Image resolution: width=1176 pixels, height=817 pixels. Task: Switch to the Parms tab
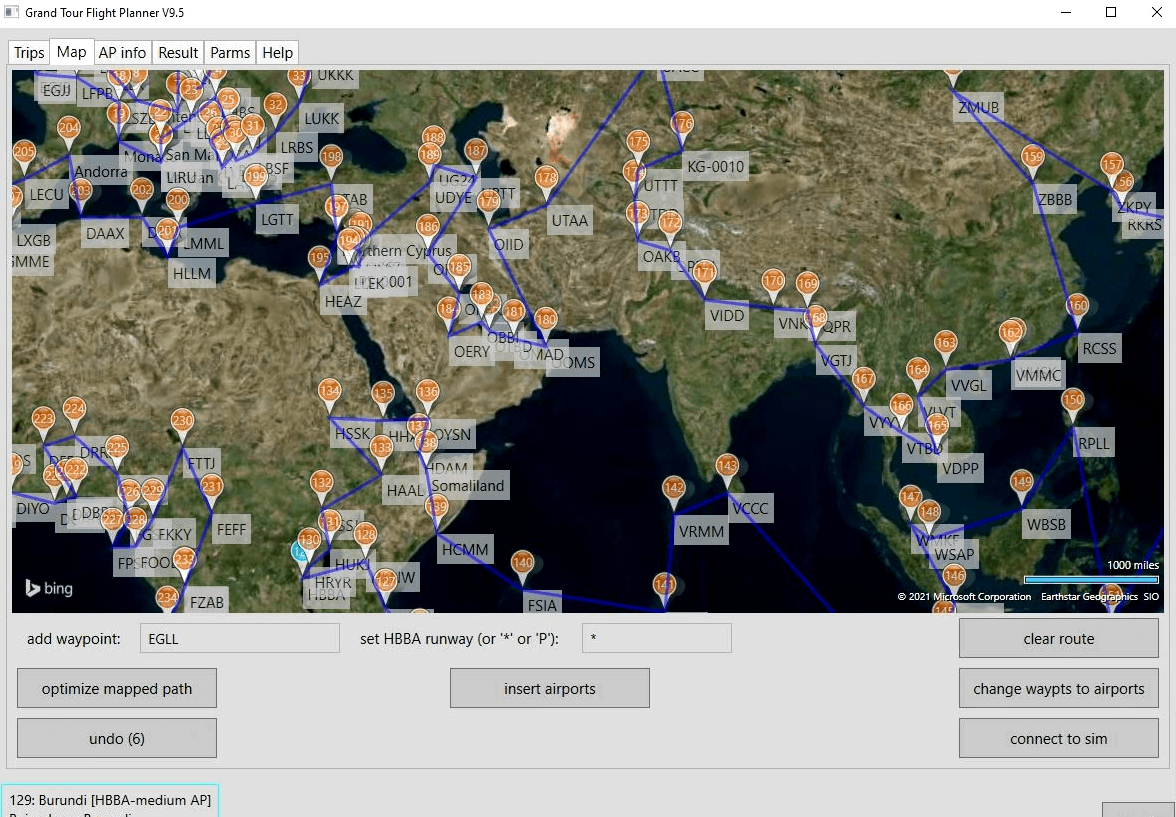tap(230, 52)
